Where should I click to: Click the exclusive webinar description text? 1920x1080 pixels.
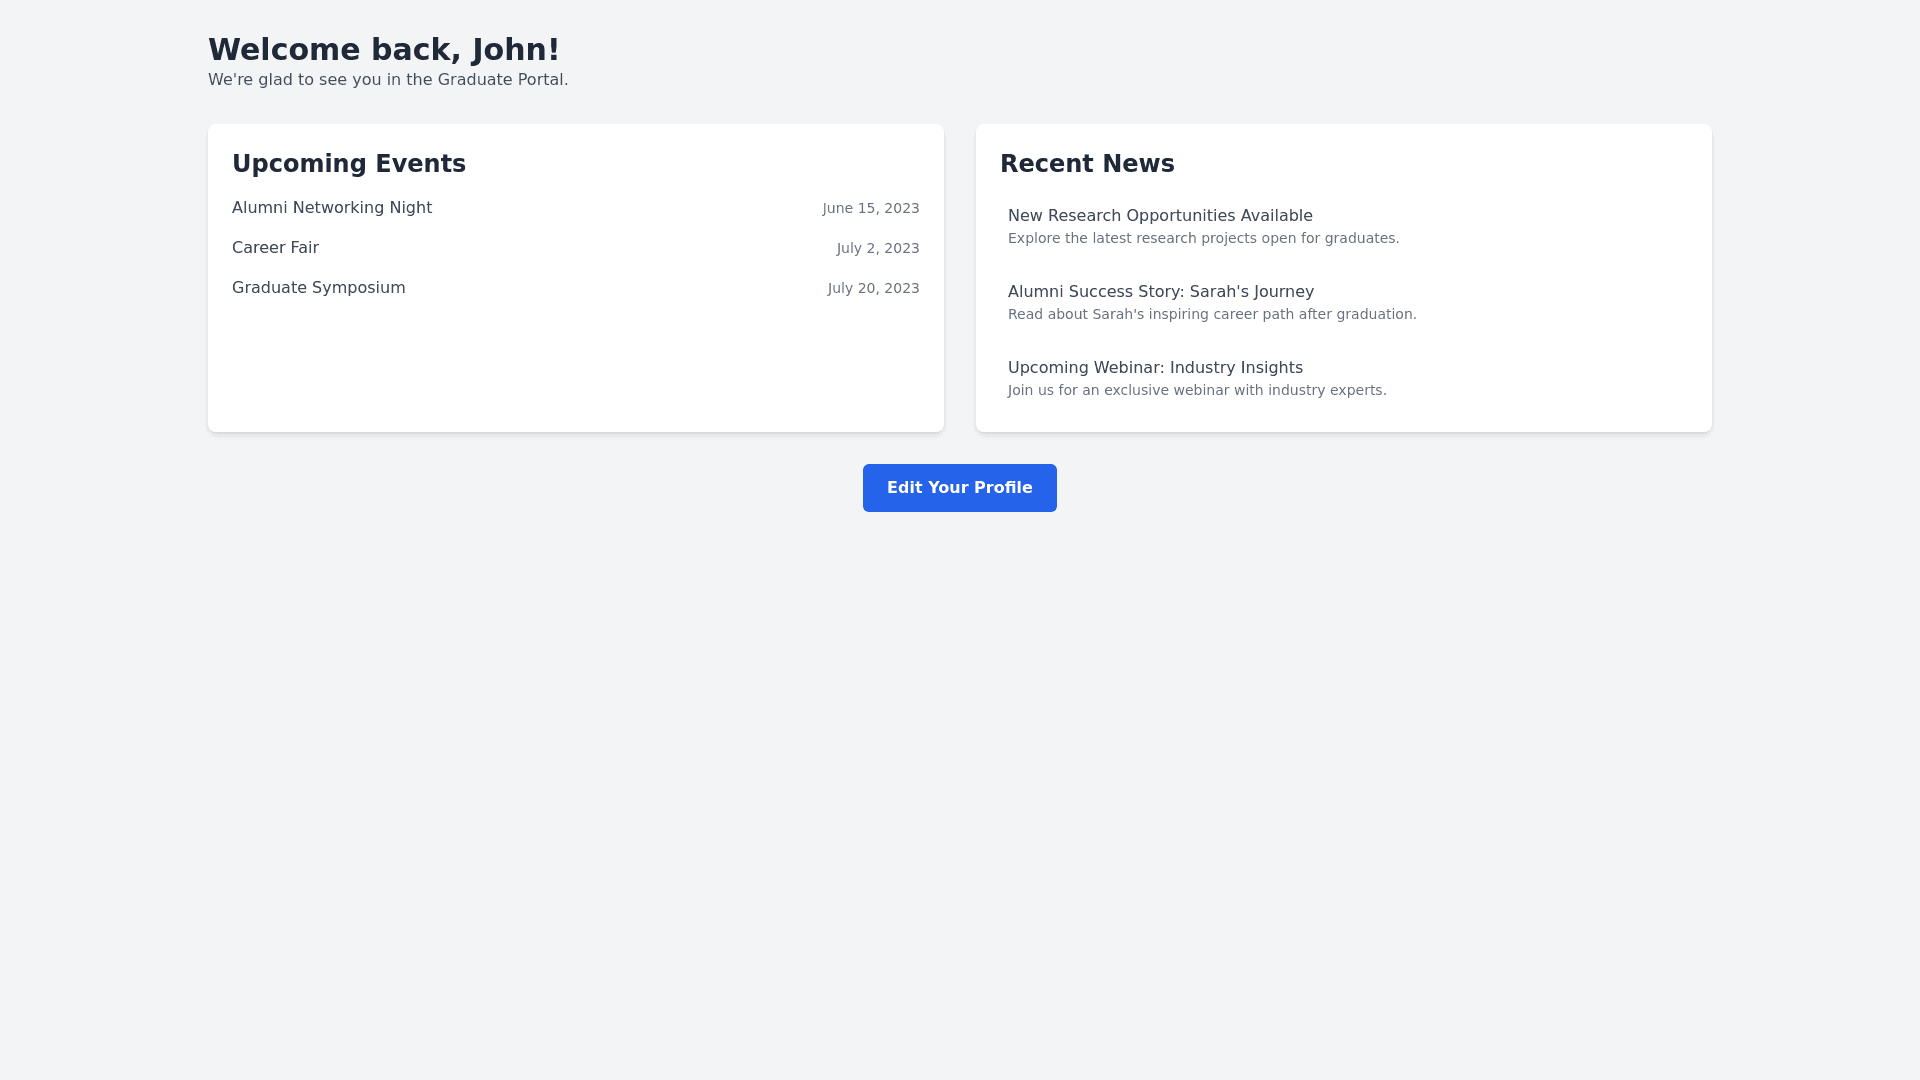click(x=1196, y=391)
